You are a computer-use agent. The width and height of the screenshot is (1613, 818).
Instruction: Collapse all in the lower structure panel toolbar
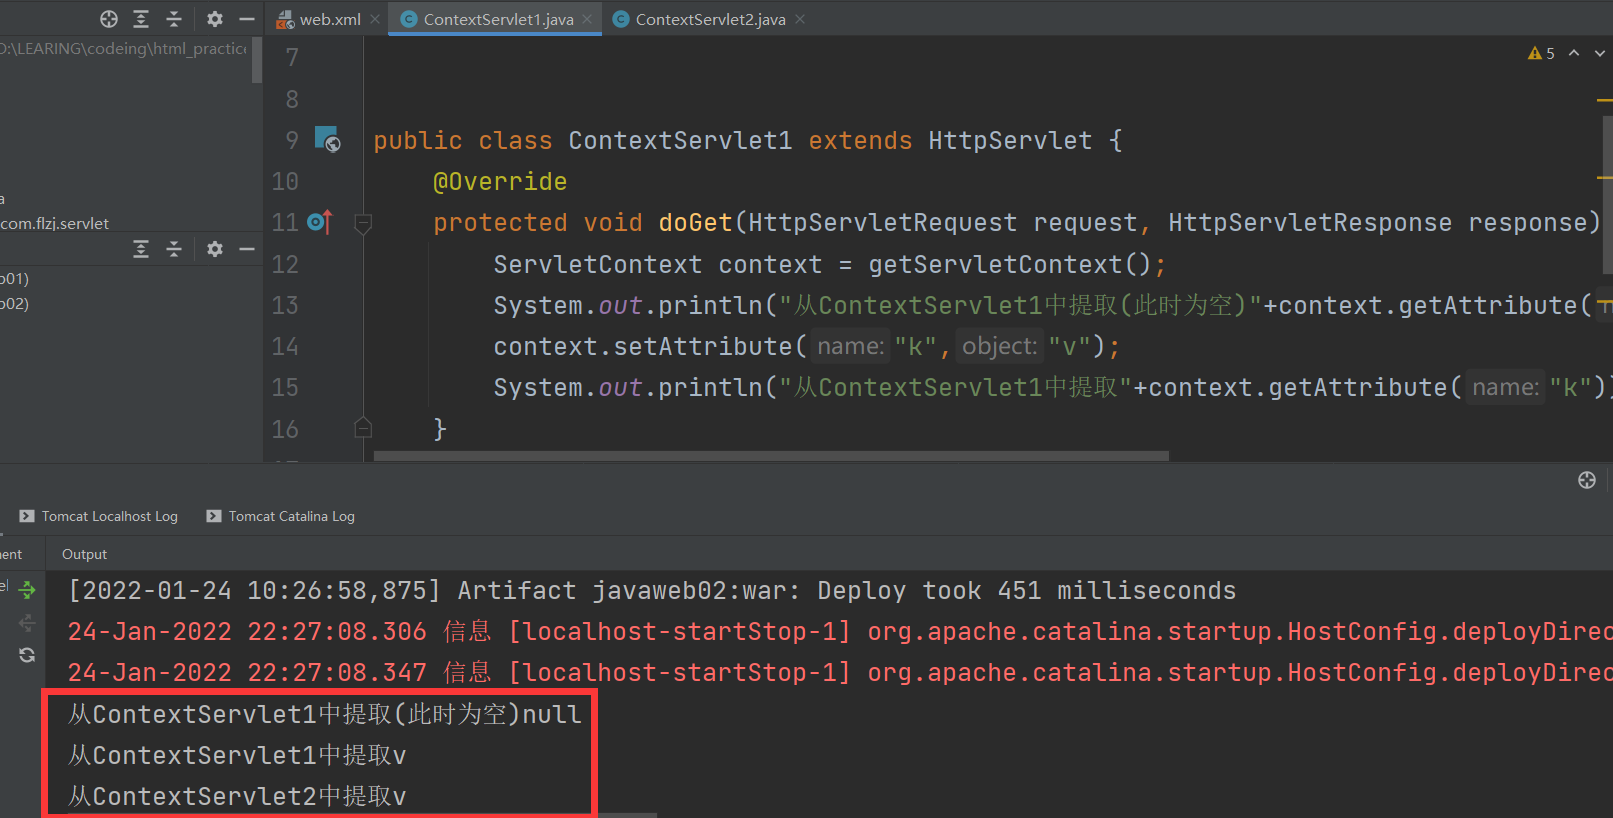tap(174, 249)
